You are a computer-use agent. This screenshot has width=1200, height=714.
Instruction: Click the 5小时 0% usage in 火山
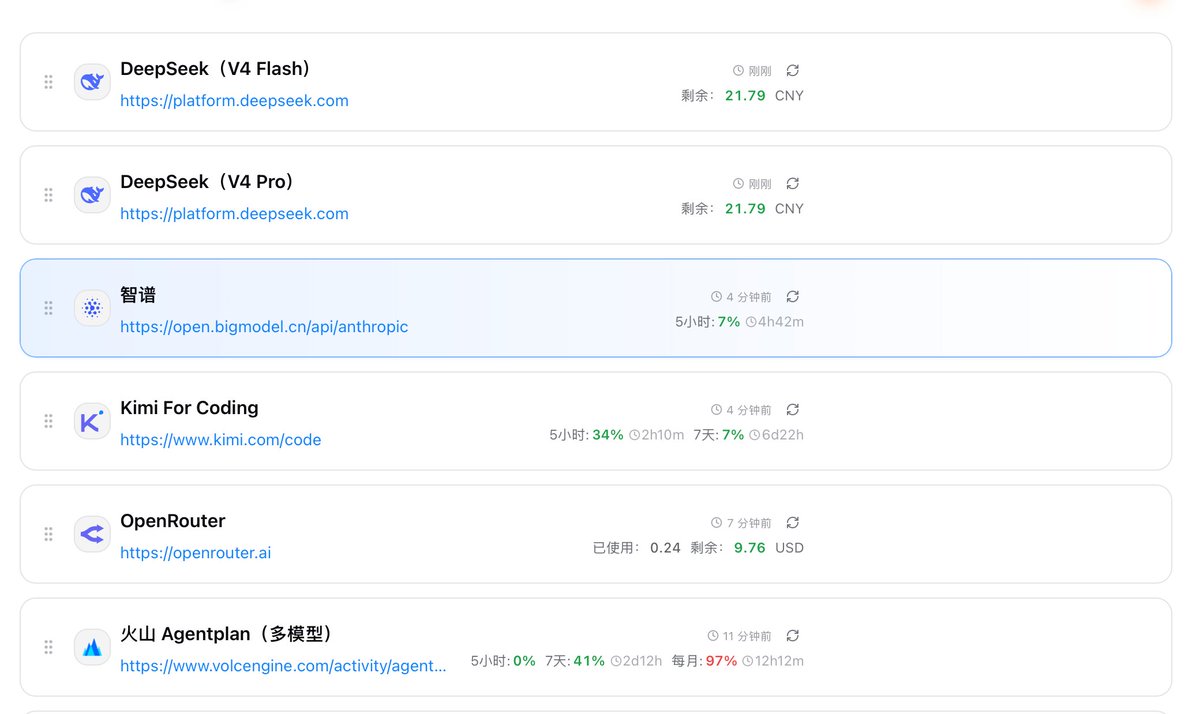tap(504, 661)
